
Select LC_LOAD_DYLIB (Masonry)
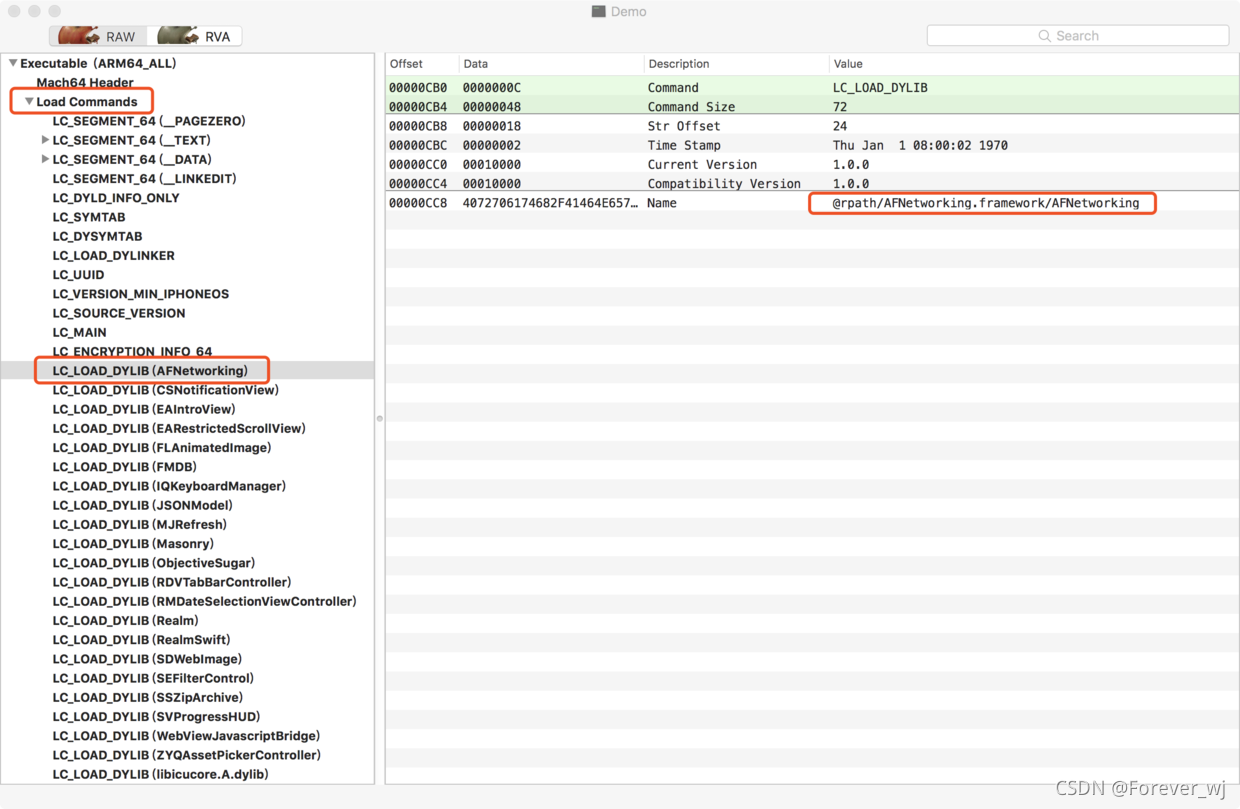pos(133,544)
